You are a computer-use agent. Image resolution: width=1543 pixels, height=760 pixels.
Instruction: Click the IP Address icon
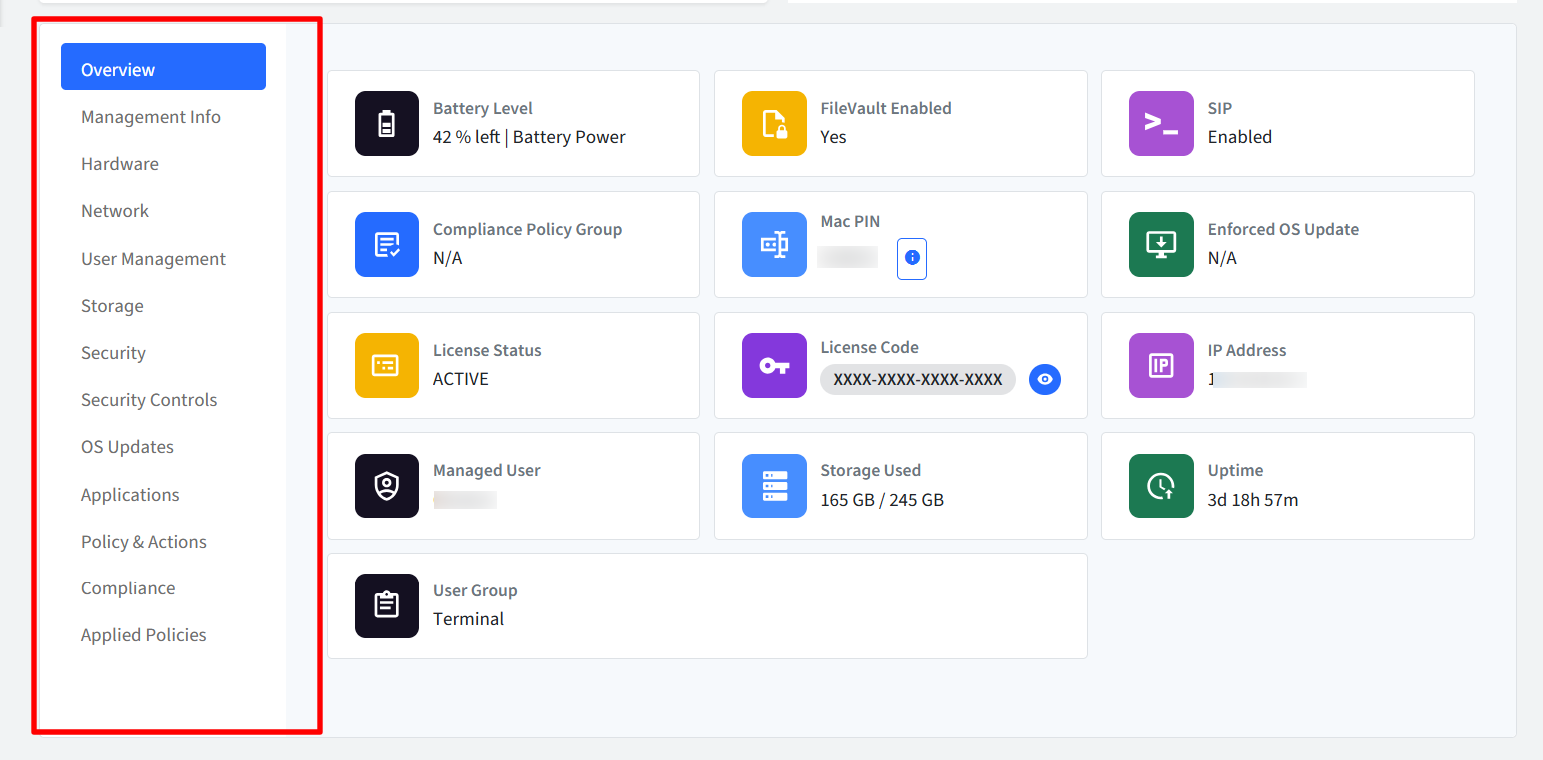click(x=1161, y=365)
